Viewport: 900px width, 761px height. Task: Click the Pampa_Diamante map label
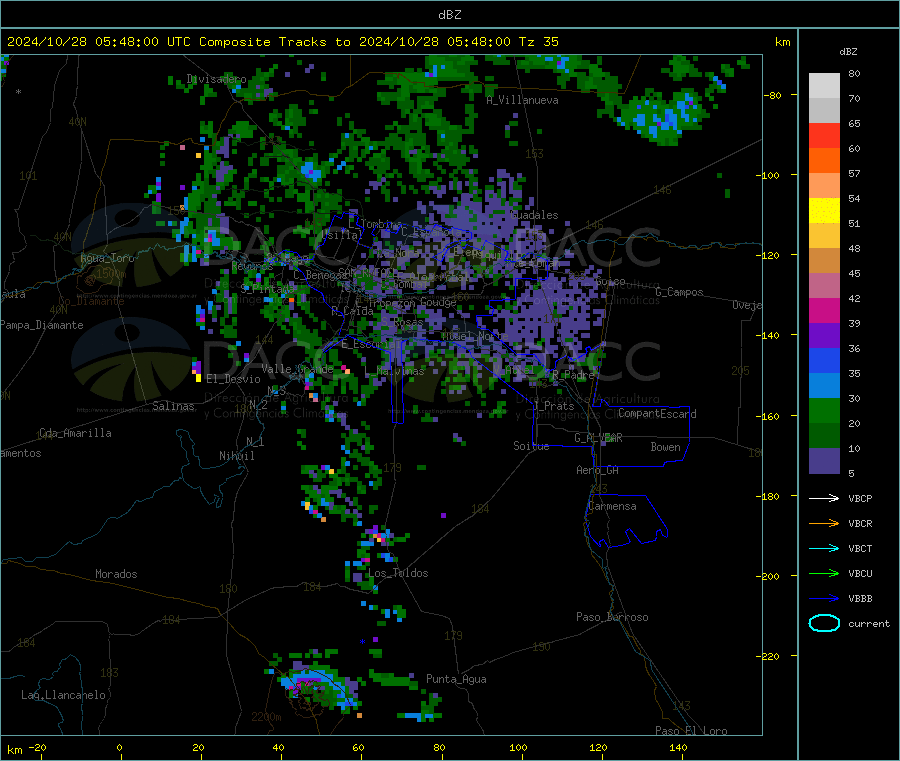(41, 325)
